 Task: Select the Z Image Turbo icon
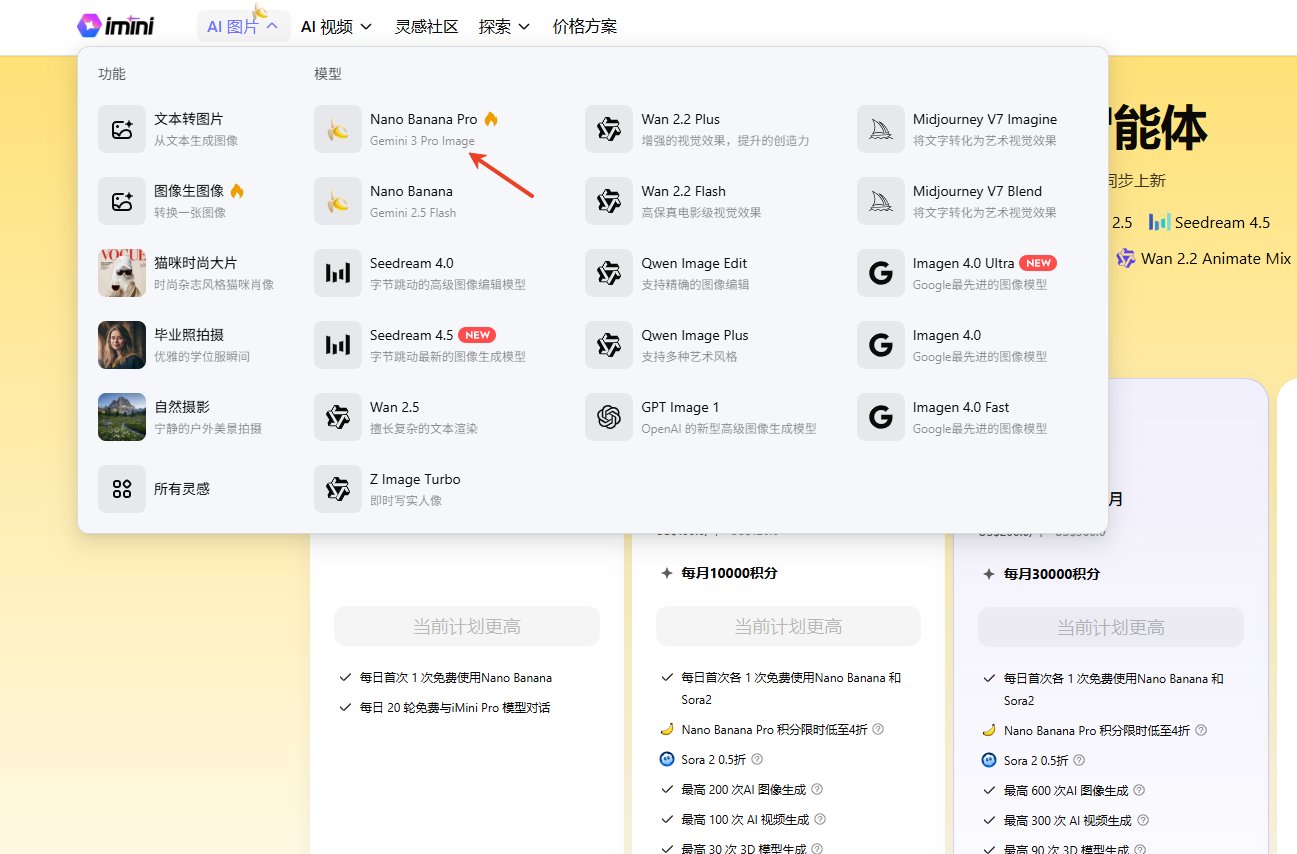click(x=337, y=488)
